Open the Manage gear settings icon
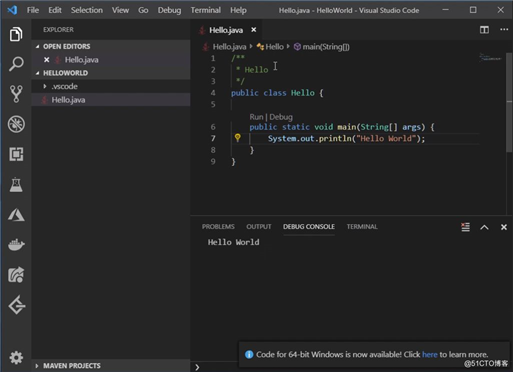This screenshot has height=372, width=513. pos(16,358)
